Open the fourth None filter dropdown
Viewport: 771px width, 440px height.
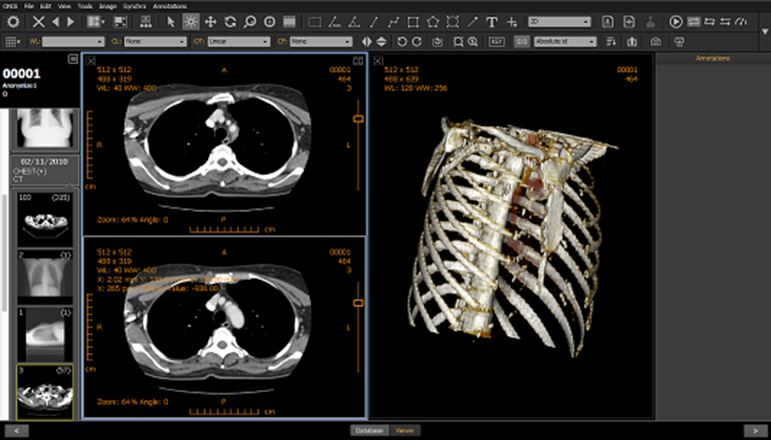322,42
